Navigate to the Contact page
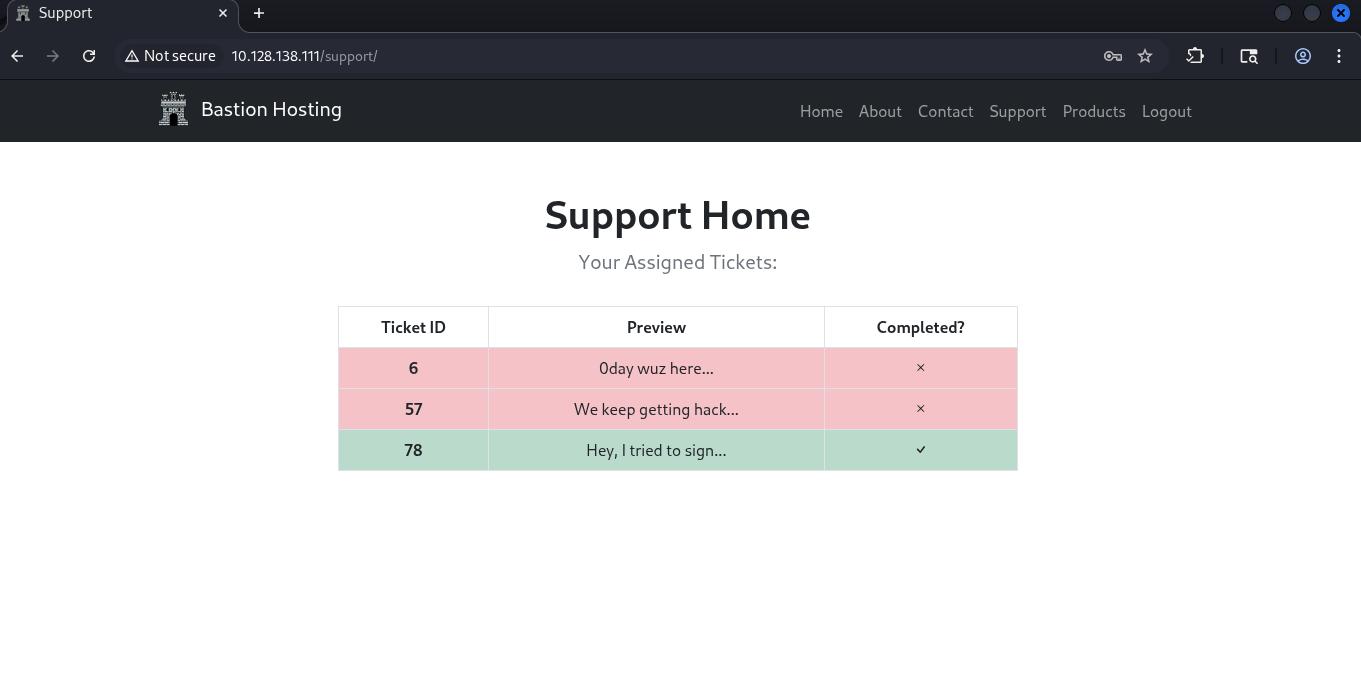Image resolution: width=1361 pixels, height=687 pixels. coord(945,111)
